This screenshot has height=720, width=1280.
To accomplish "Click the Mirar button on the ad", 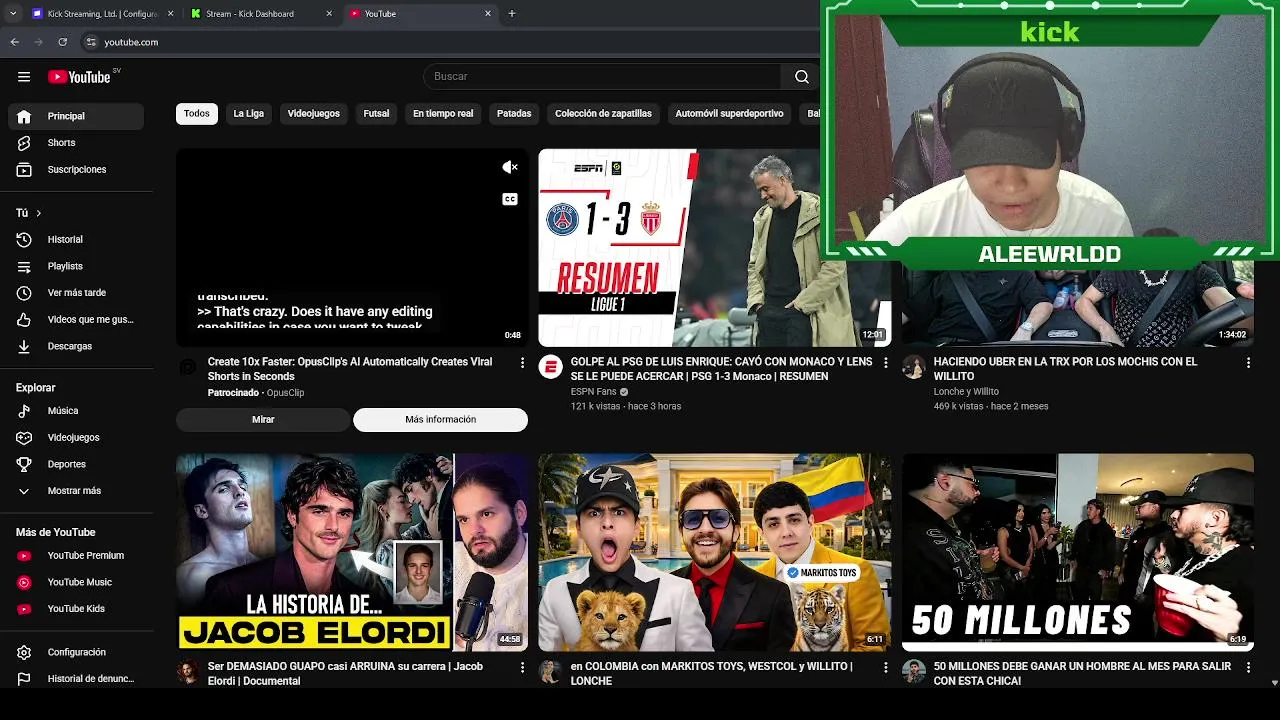I will [x=263, y=420].
